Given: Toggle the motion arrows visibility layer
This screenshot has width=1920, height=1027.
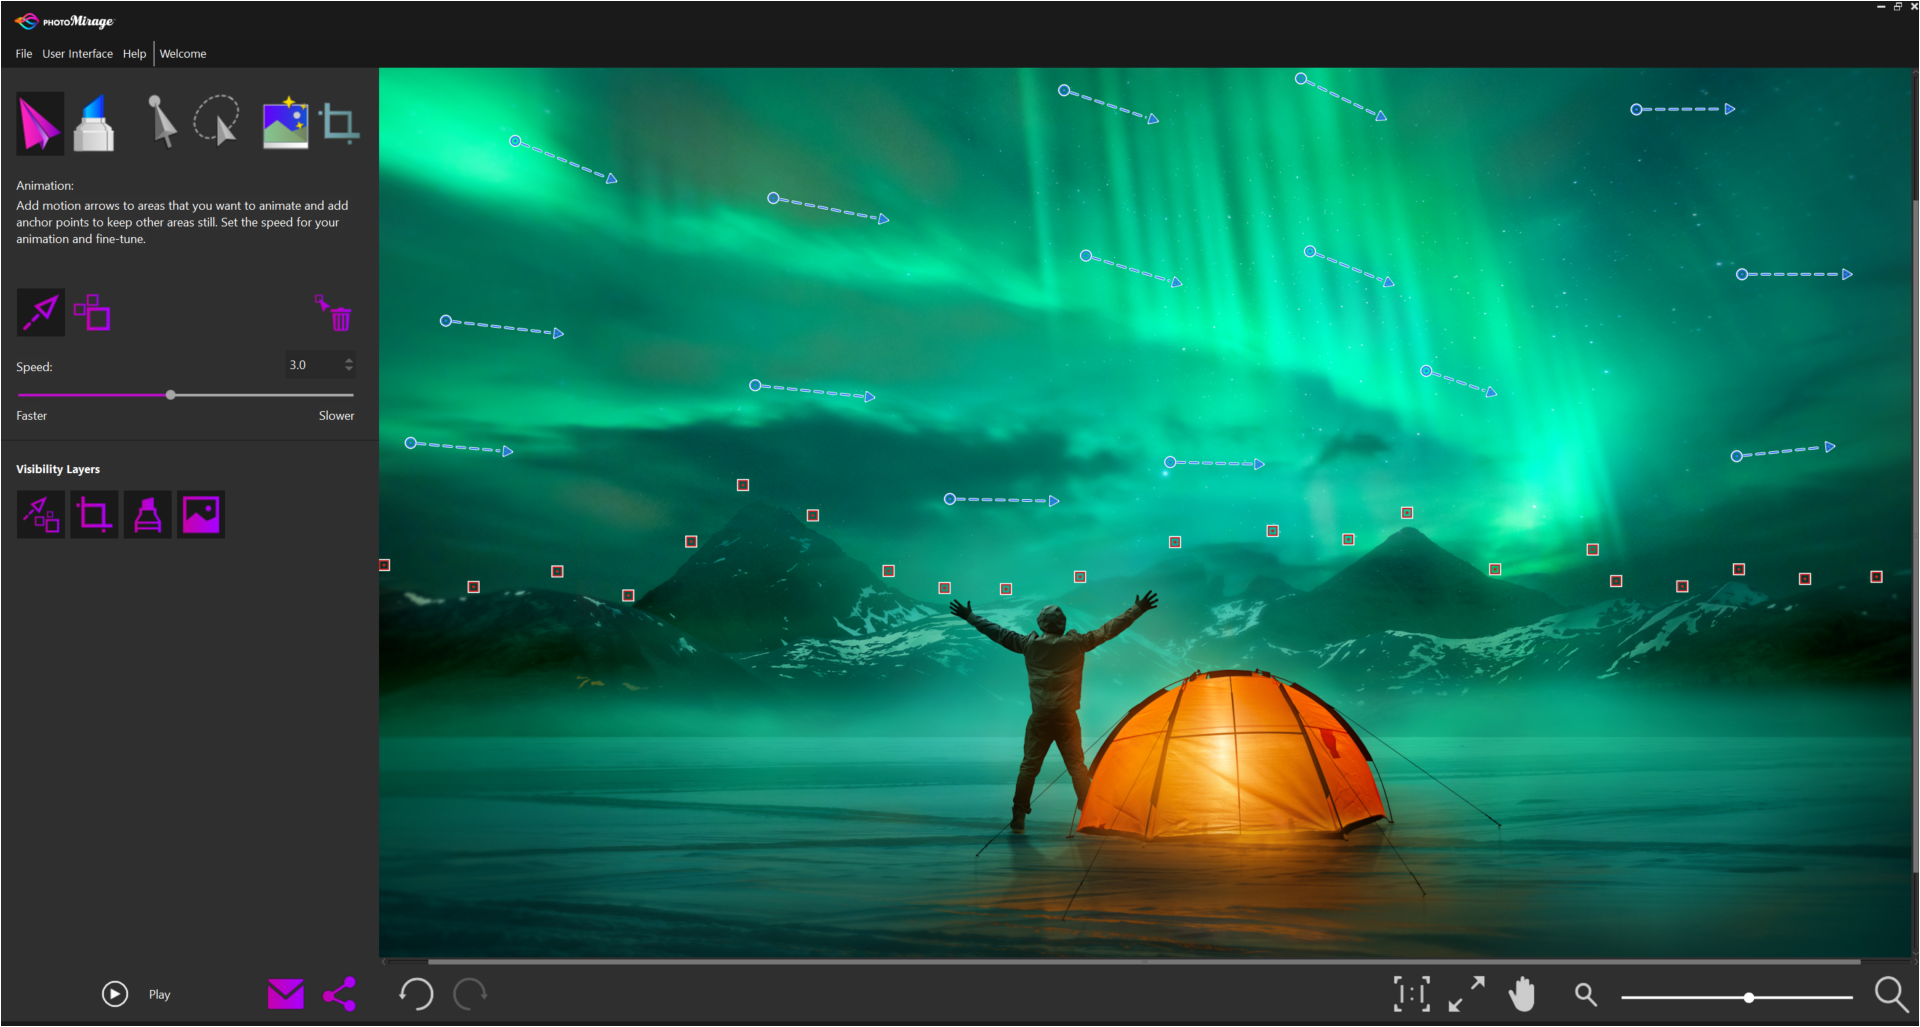Looking at the screenshot, I should pyautogui.click(x=40, y=514).
